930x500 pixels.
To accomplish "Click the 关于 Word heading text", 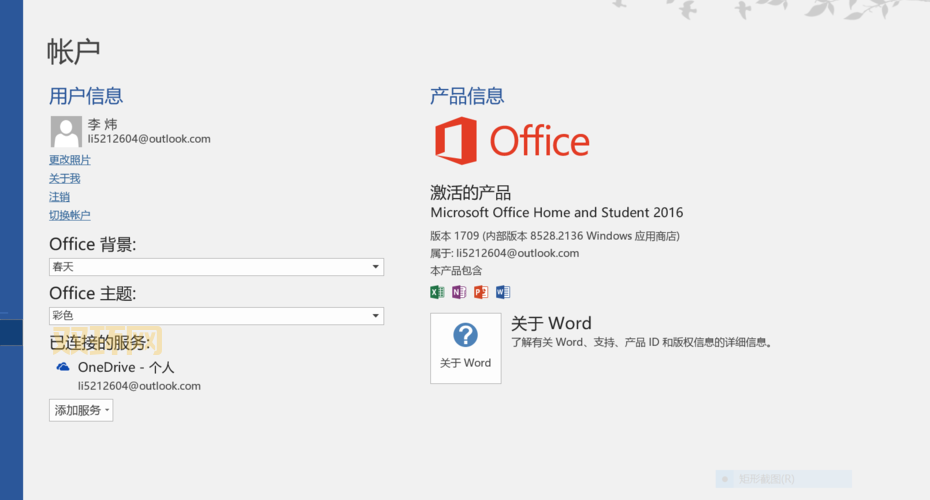I will (552, 323).
